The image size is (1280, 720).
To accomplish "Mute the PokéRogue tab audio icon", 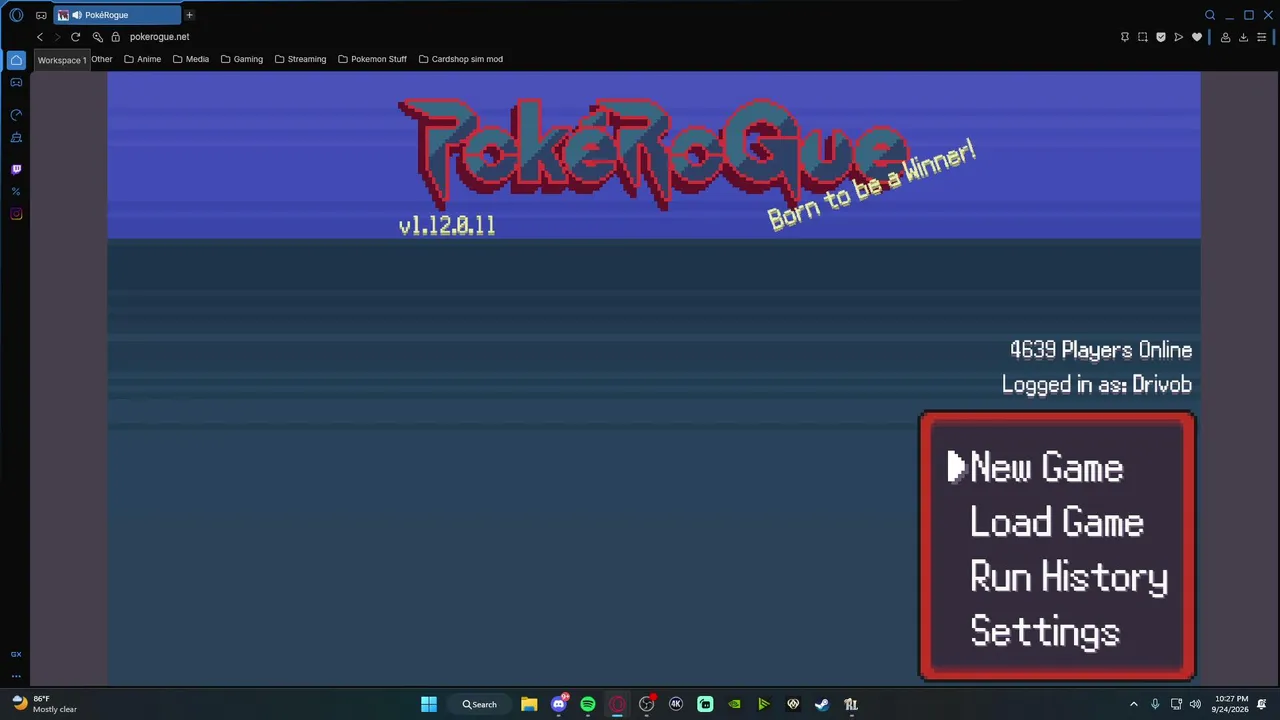I will point(77,15).
